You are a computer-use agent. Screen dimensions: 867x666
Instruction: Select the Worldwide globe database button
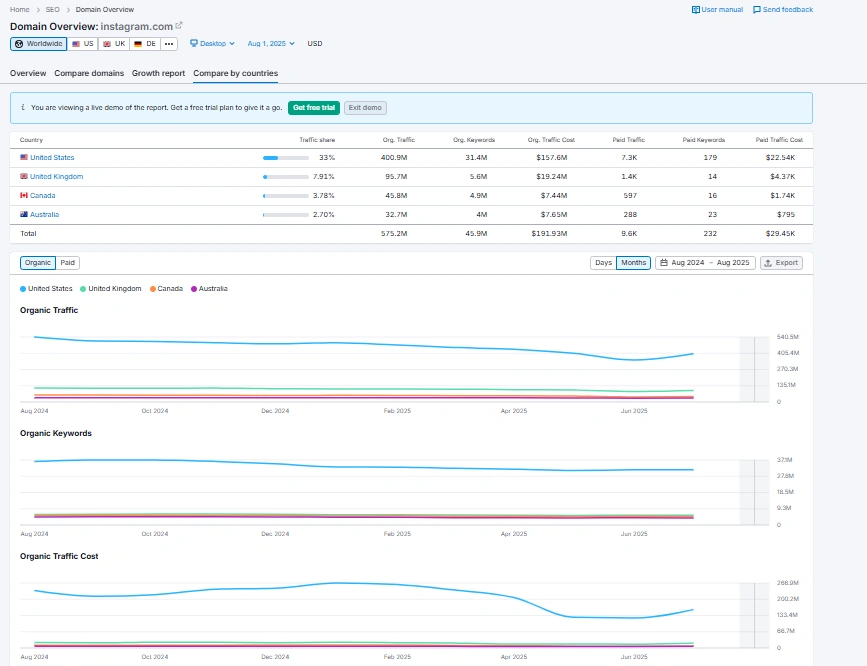click(x=38, y=44)
